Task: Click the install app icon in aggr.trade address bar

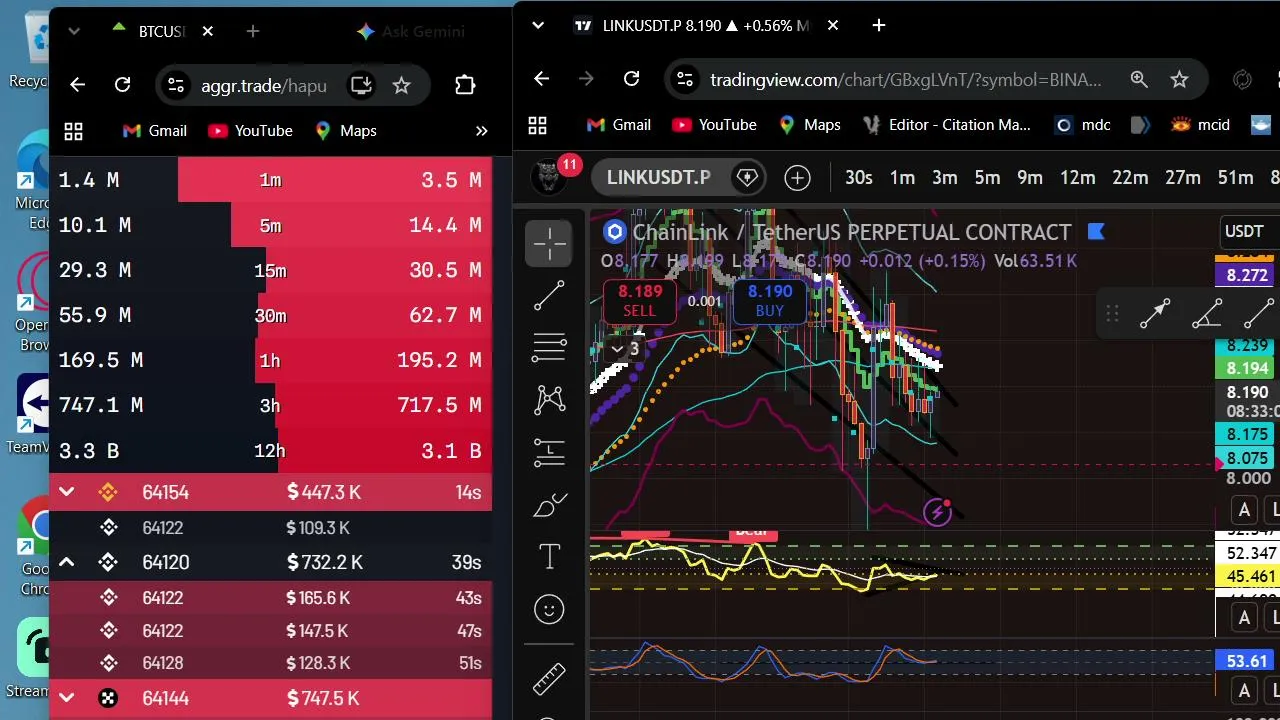Action: coord(361,85)
